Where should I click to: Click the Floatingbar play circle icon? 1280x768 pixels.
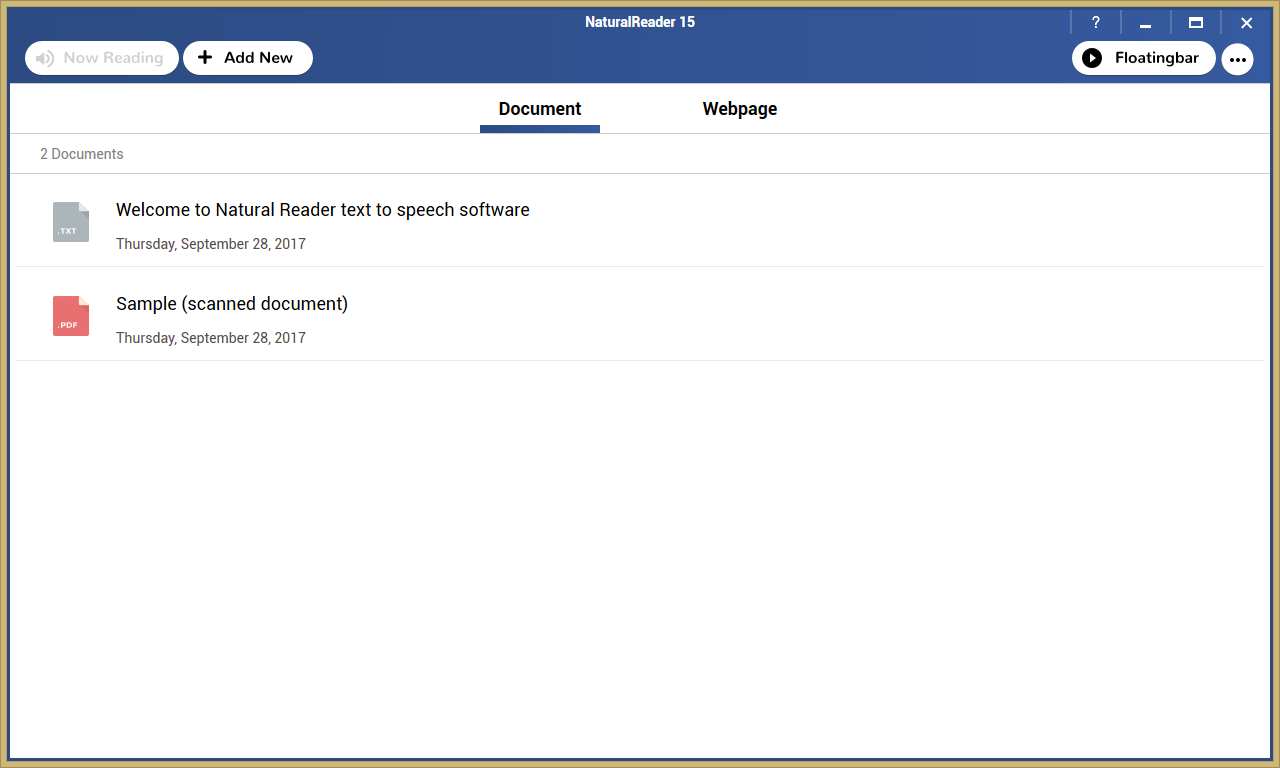1092,58
